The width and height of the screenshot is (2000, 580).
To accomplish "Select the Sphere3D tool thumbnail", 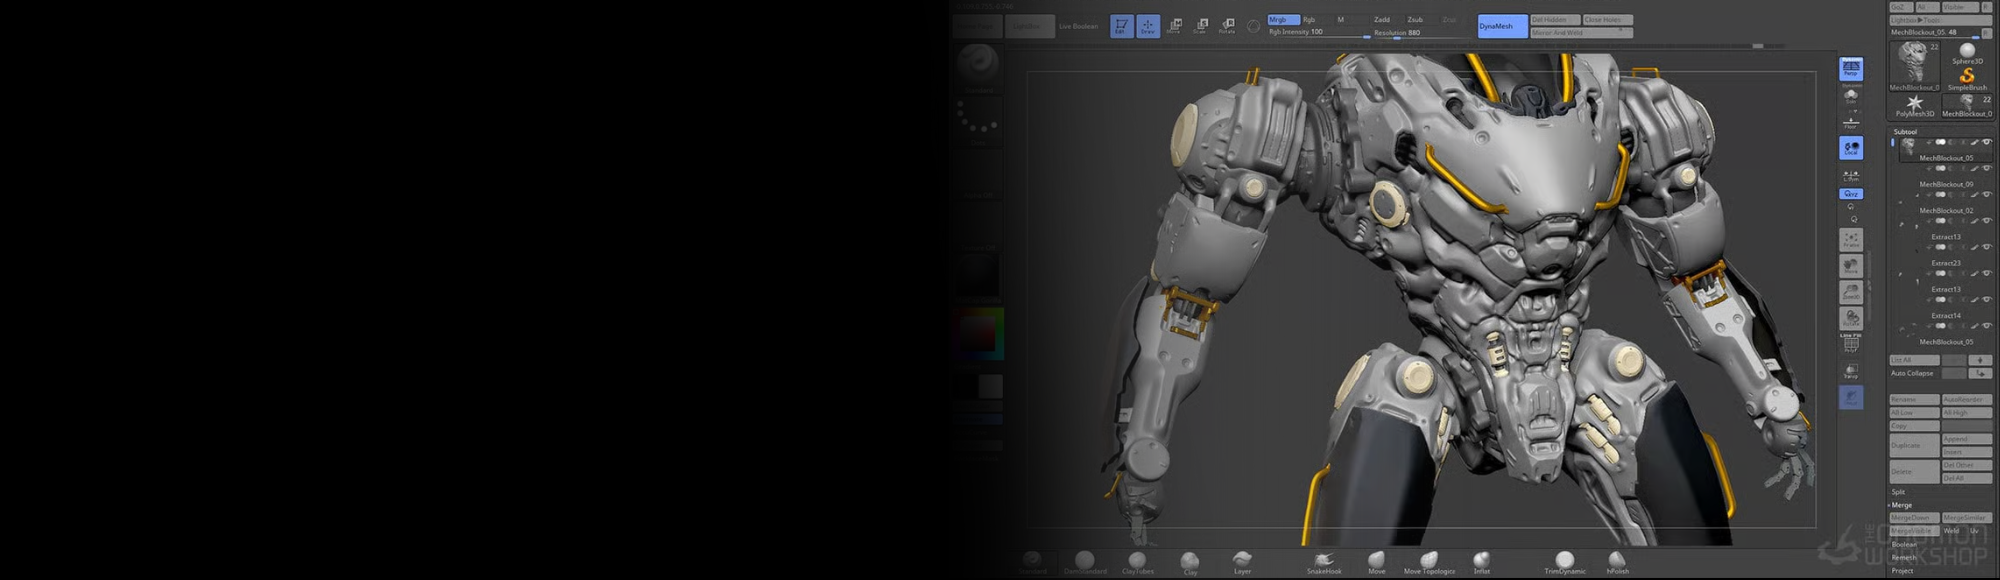I will (x=1967, y=54).
